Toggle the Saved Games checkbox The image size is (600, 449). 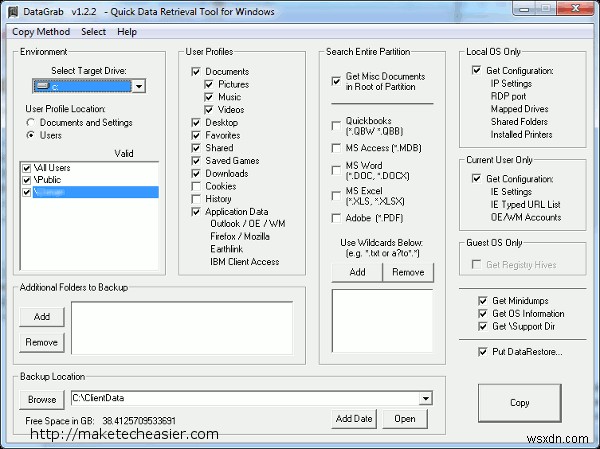pyautogui.click(x=196, y=161)
